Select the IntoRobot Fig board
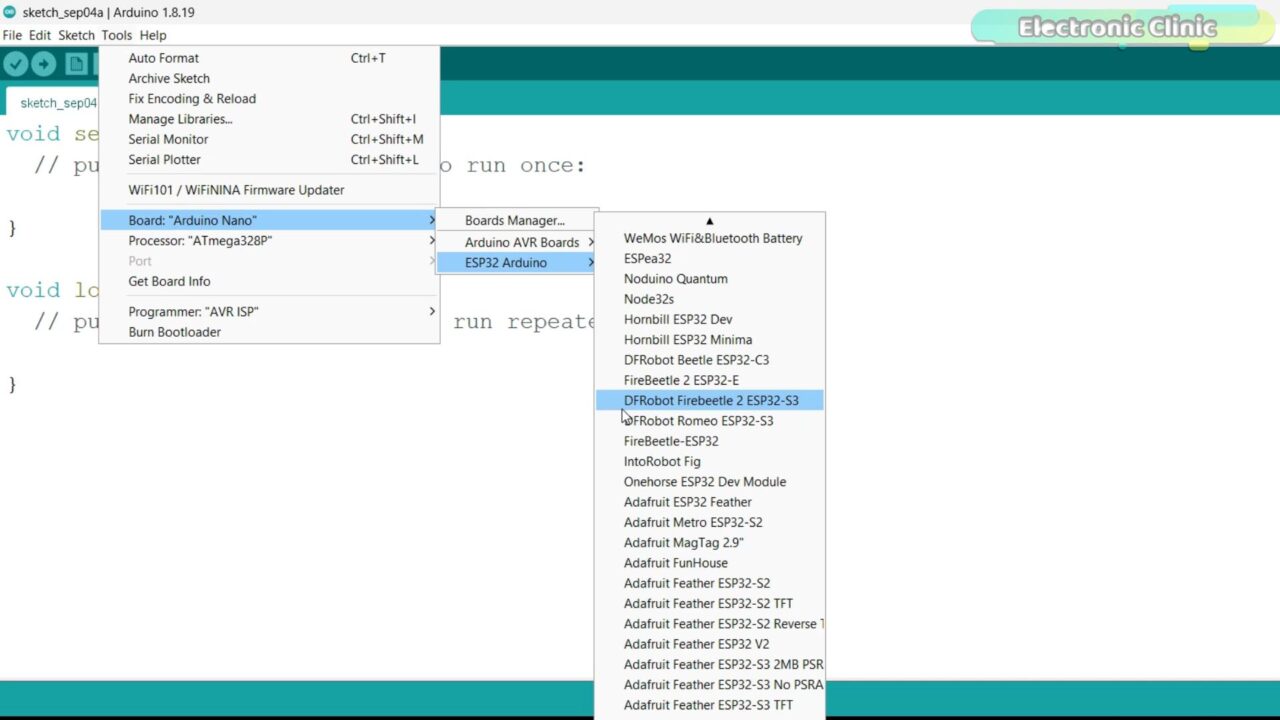The image size is (1280, 720). coord(710,461)
